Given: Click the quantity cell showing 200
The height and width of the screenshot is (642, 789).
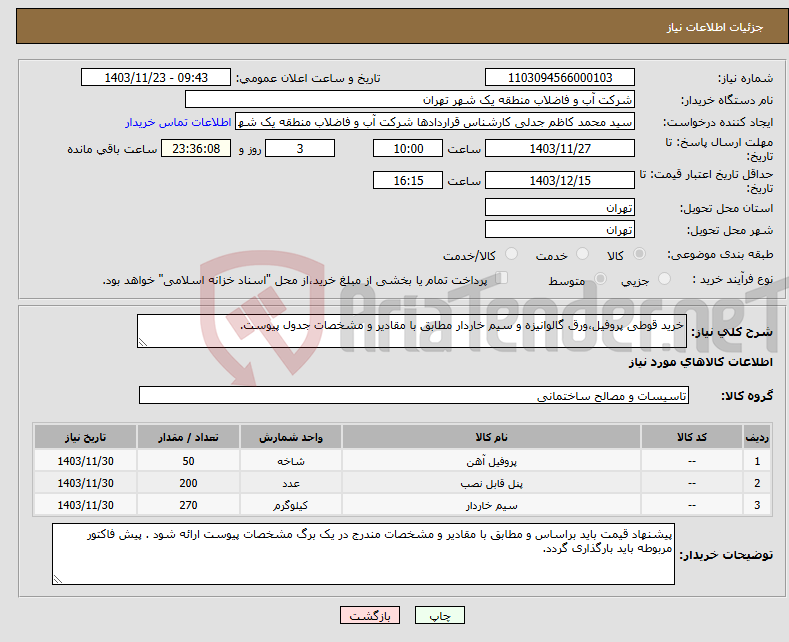Looking at the screenshot, I should [188, 483].
